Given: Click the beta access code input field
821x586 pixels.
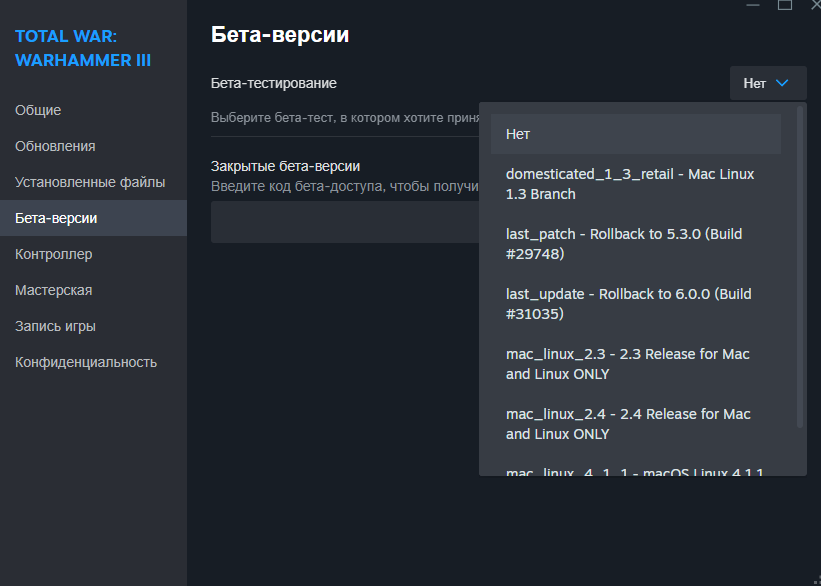Looking at the screenshot, I should pyautogui.click(x=346, y=222).
